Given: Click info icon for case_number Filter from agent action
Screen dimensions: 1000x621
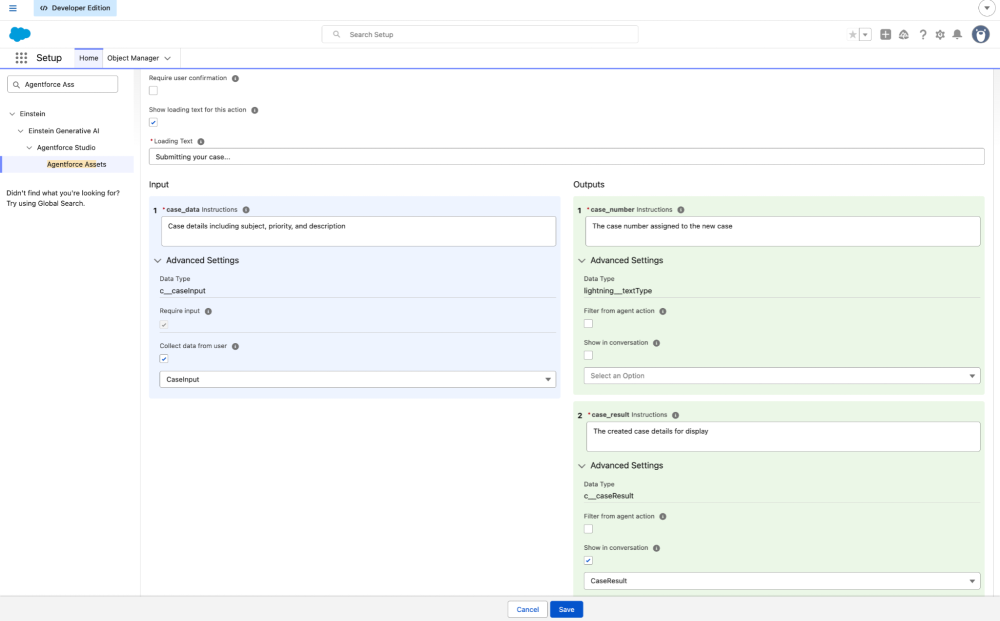Looking at the screenshot, I should (663, 311).
